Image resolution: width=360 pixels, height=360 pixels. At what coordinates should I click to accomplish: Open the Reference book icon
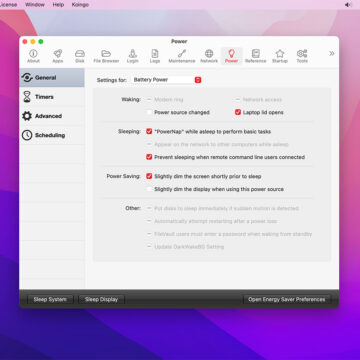[256, 56]
